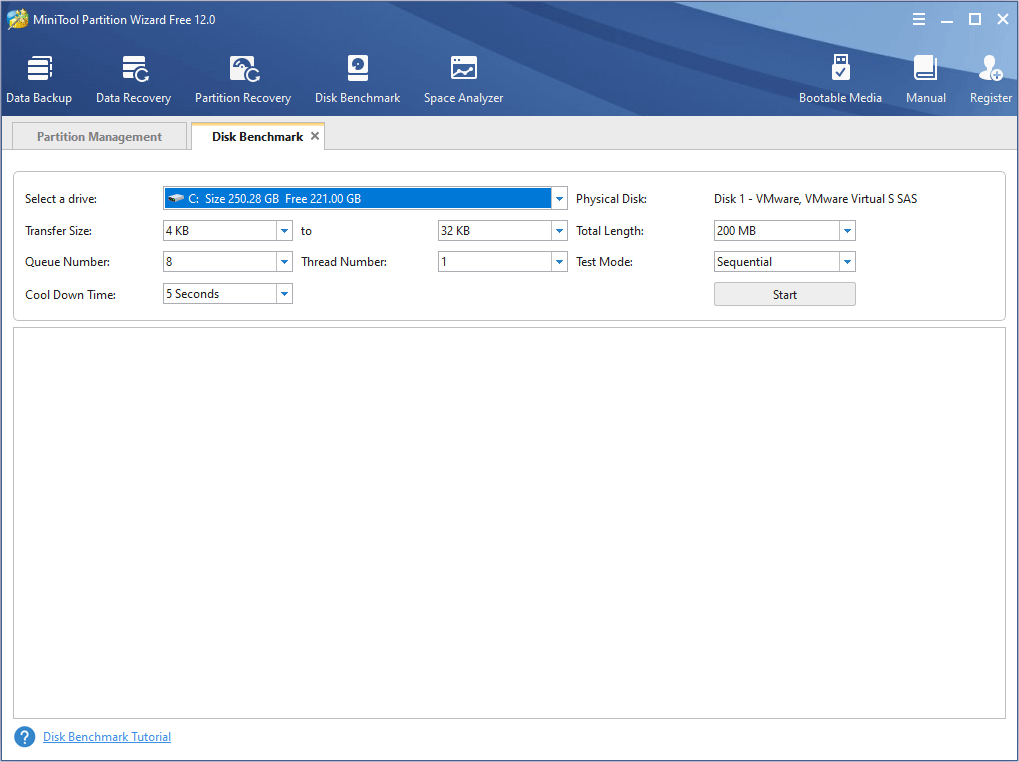Close the MiniTool Partition Wizard window

coord(1003,19)
